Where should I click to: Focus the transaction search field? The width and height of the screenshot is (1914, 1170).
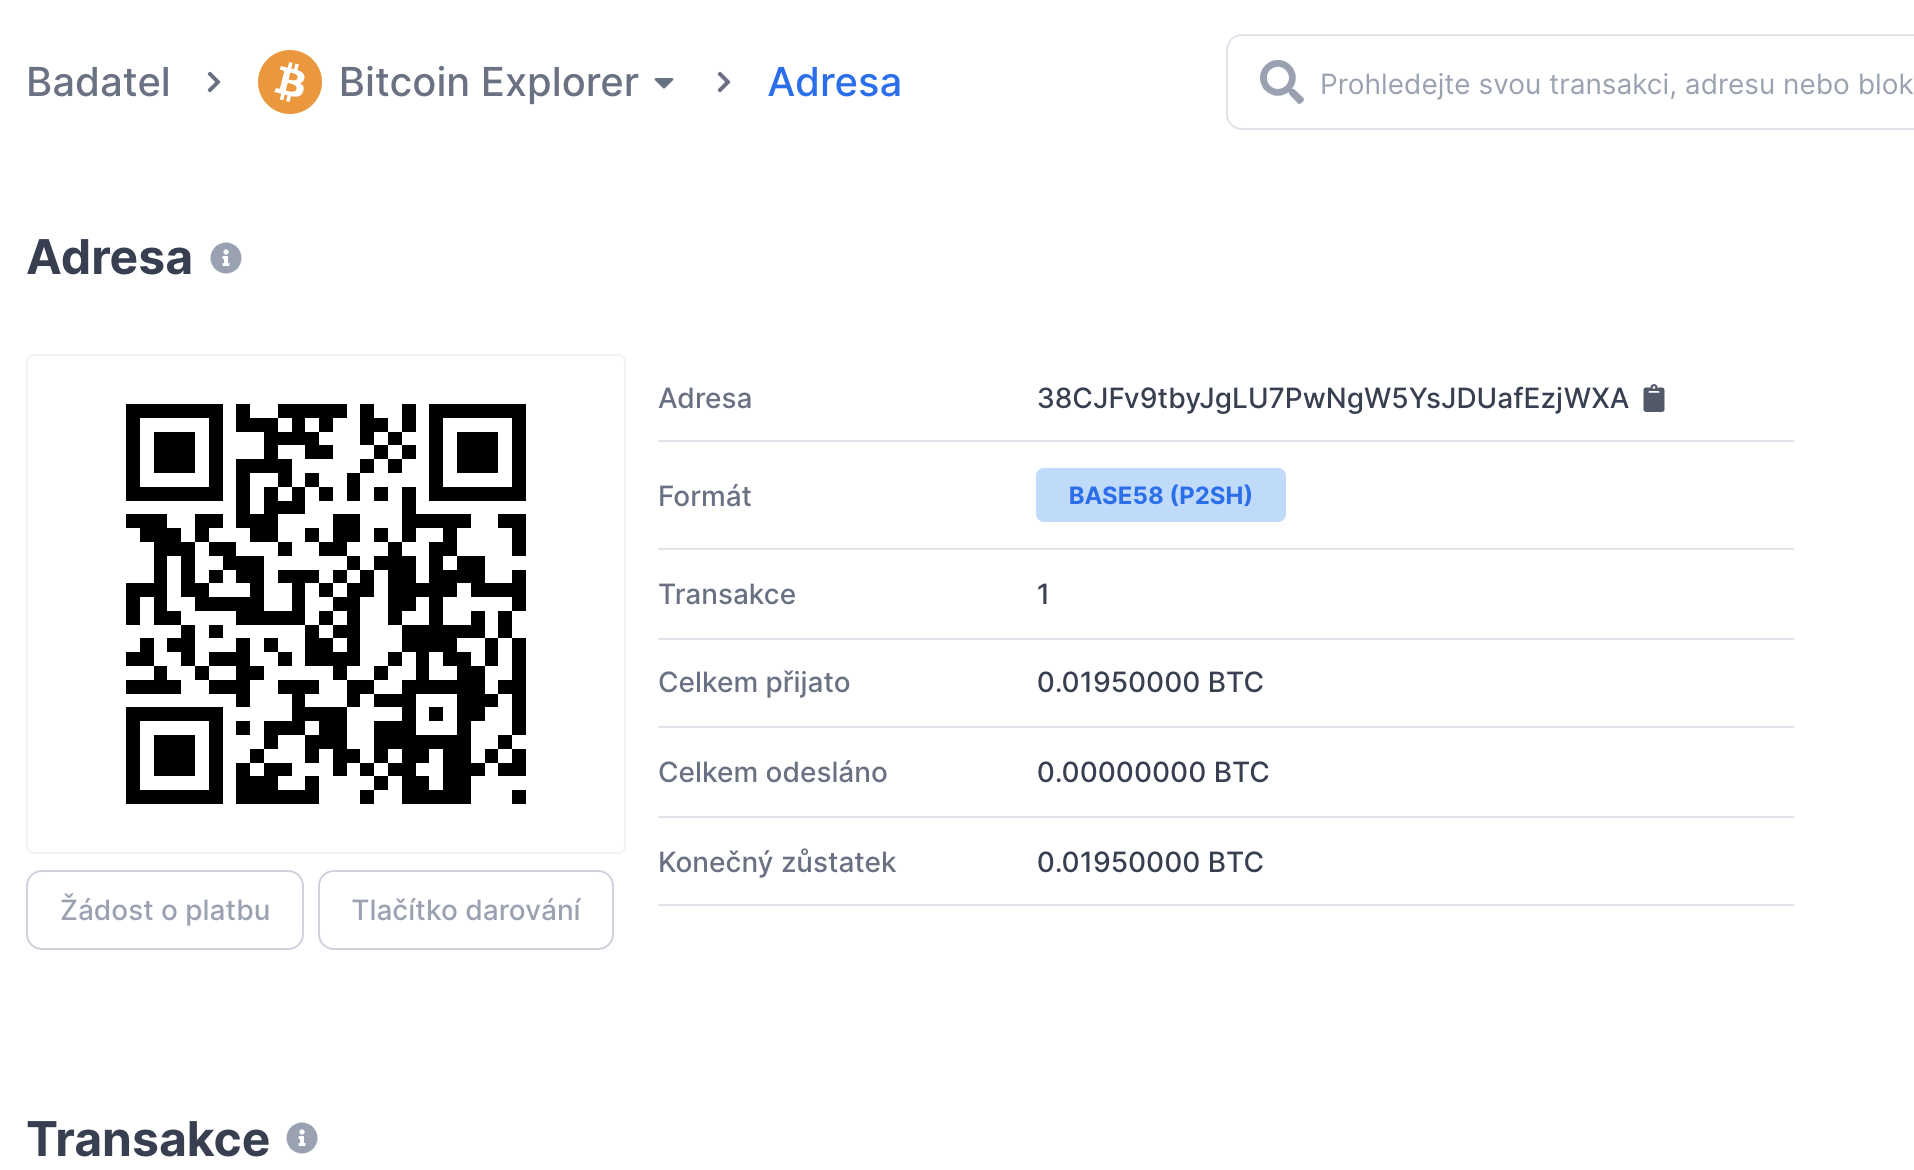(1610, 84)
